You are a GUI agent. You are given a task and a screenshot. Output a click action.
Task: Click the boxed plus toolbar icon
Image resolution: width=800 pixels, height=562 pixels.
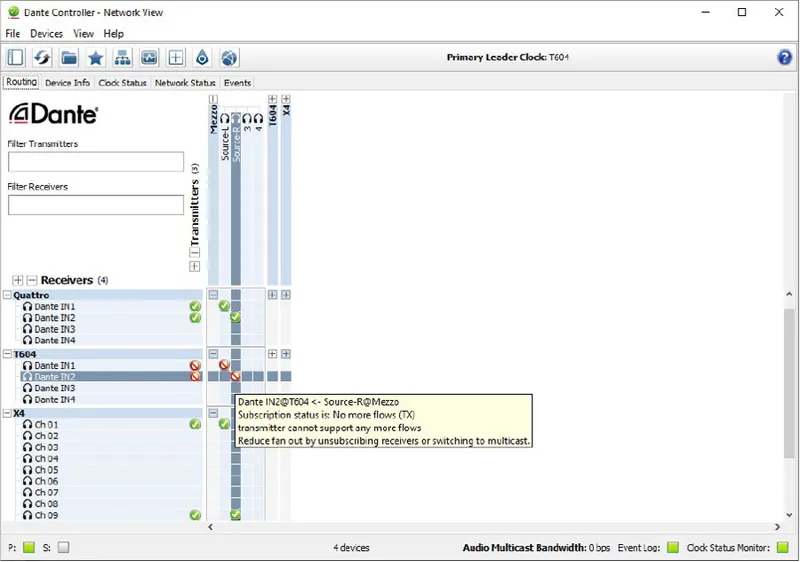tap(176, 58)
